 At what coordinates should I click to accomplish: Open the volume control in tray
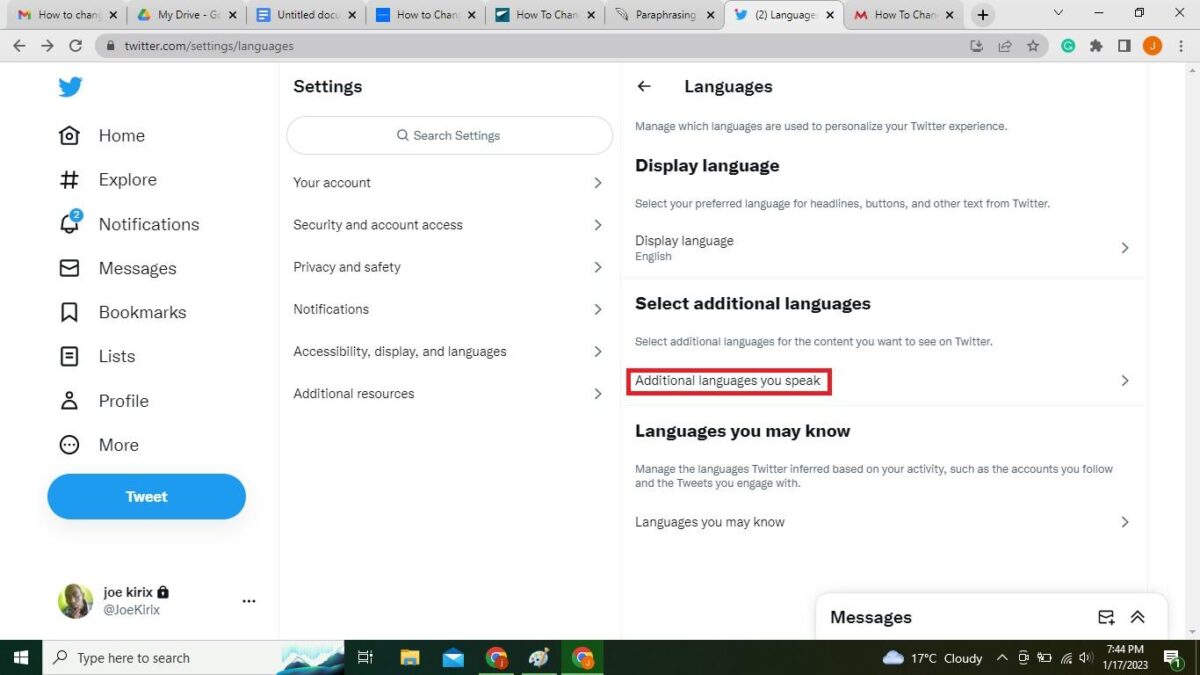(x=1086, y=658)
